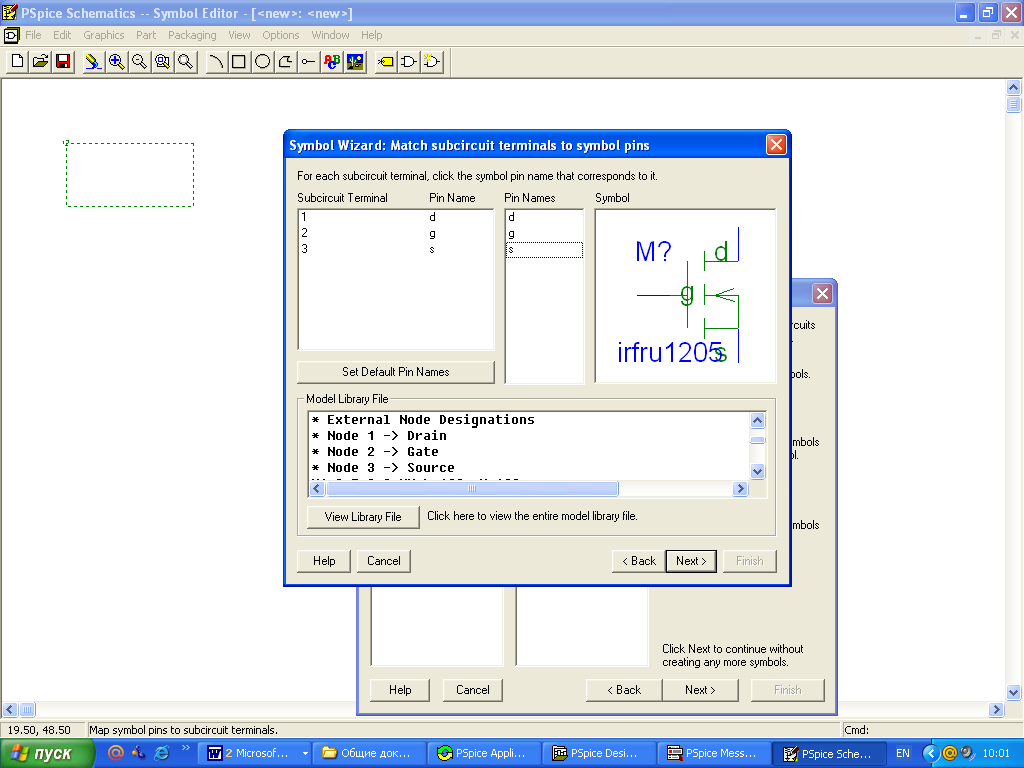
Task: Switch to PSpice Design Manager taskbar item
Action: point(598,754)
